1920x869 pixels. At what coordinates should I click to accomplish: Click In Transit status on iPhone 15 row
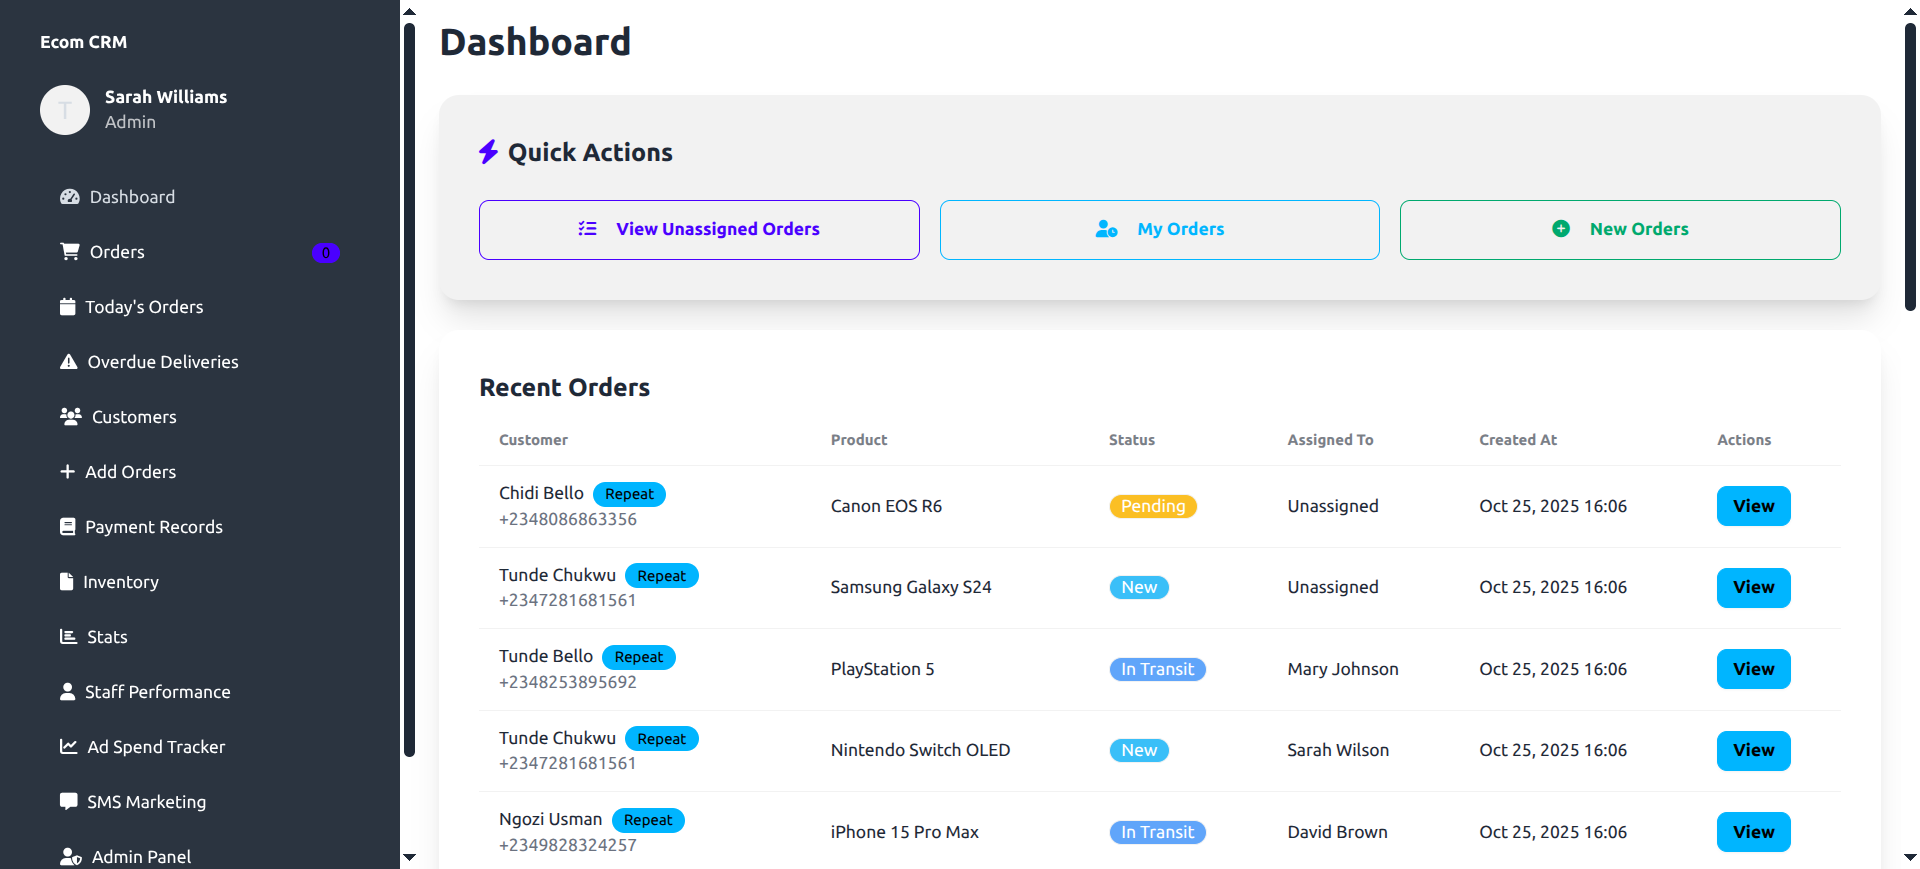(1157, 832)
